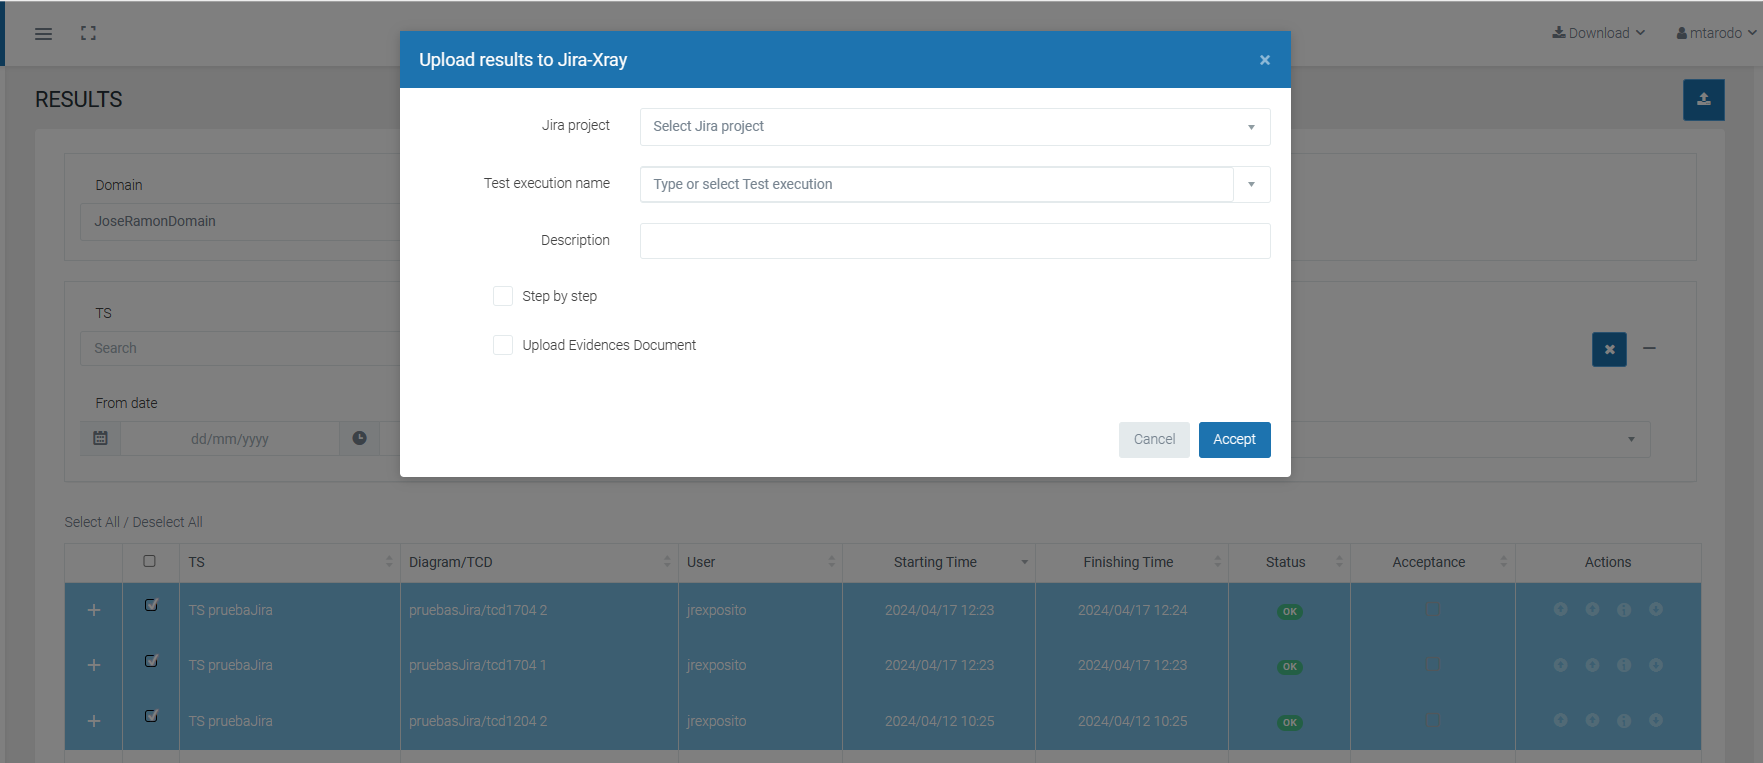This screenshot has height=763, width=1763.
Task: Clear filters with the X button
Action: [1609, 349]
